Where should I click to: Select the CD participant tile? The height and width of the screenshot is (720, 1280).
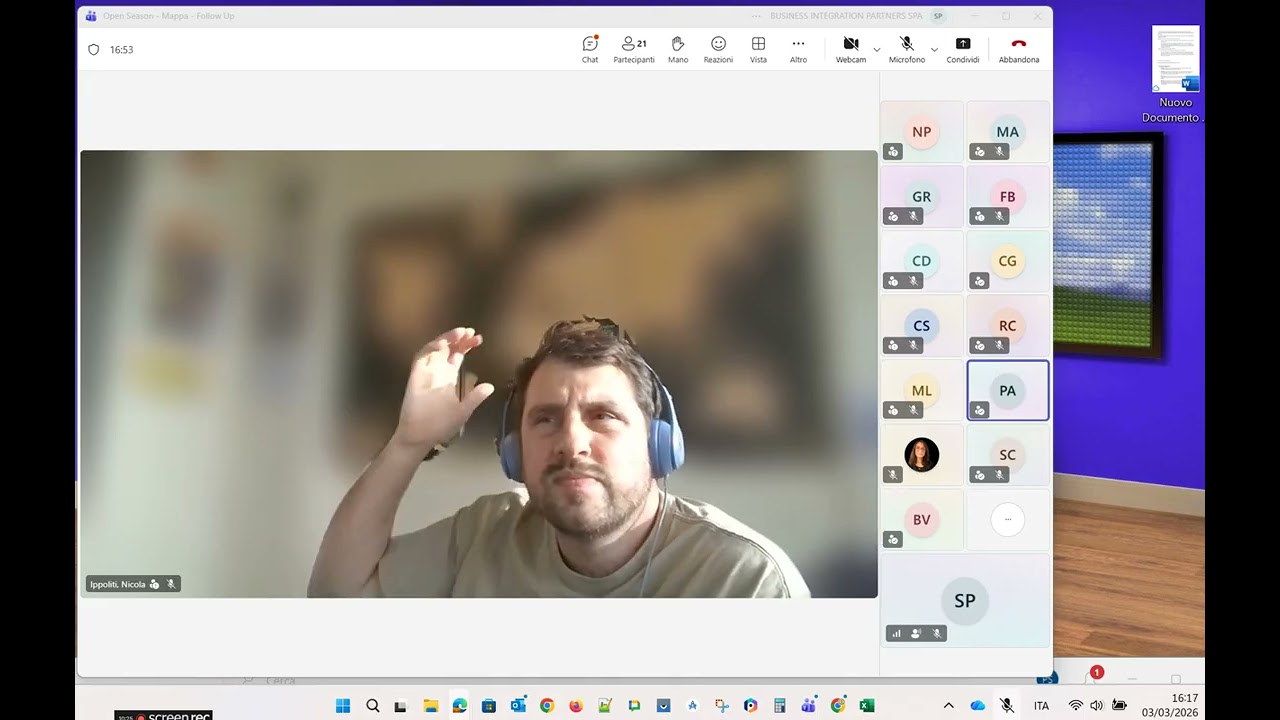tap(922, 260)
